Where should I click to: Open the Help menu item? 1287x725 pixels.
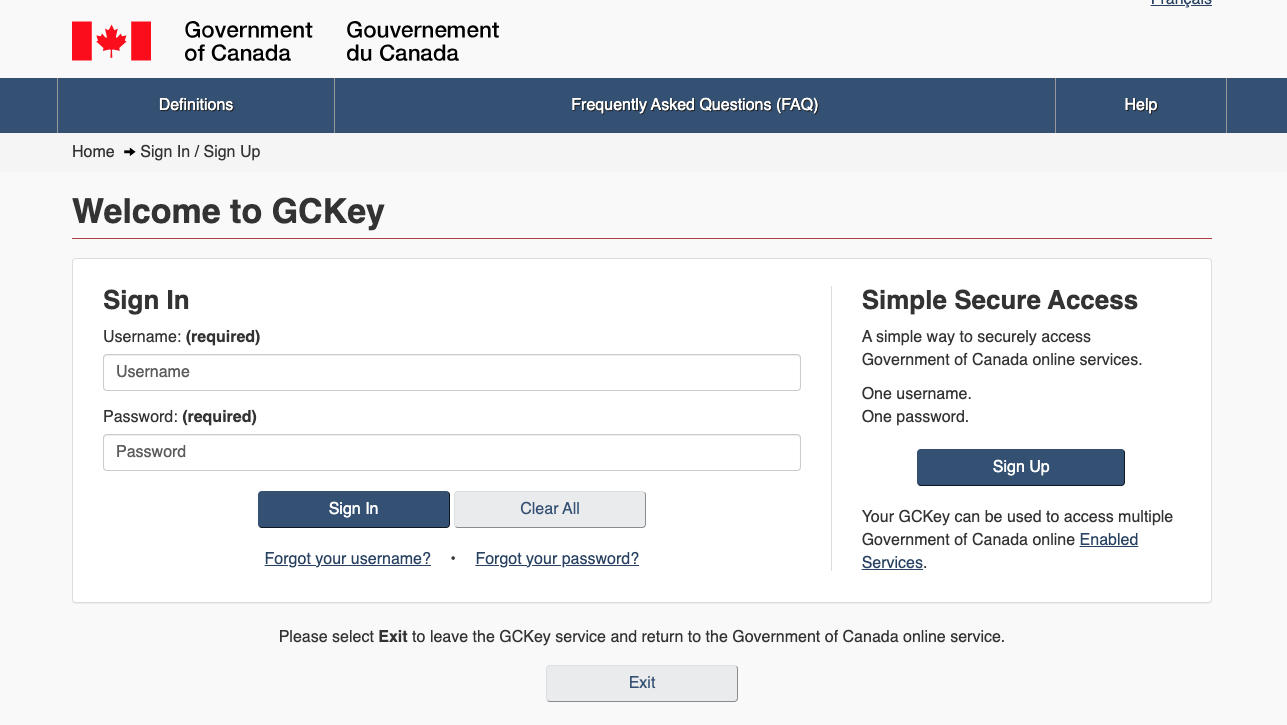(x=1140, y=105)
